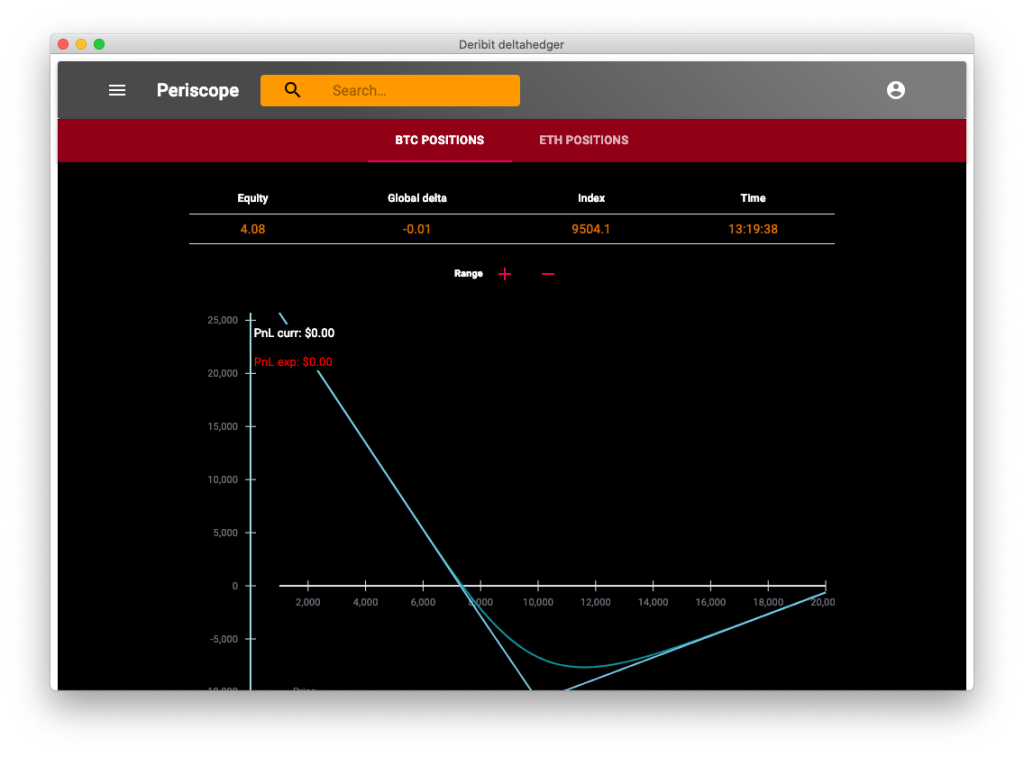The height and width of the screenshot is (757, 1024).
Task: Increase chart range with plus icon
Action: pyautogui.click(x=505, y=274)
